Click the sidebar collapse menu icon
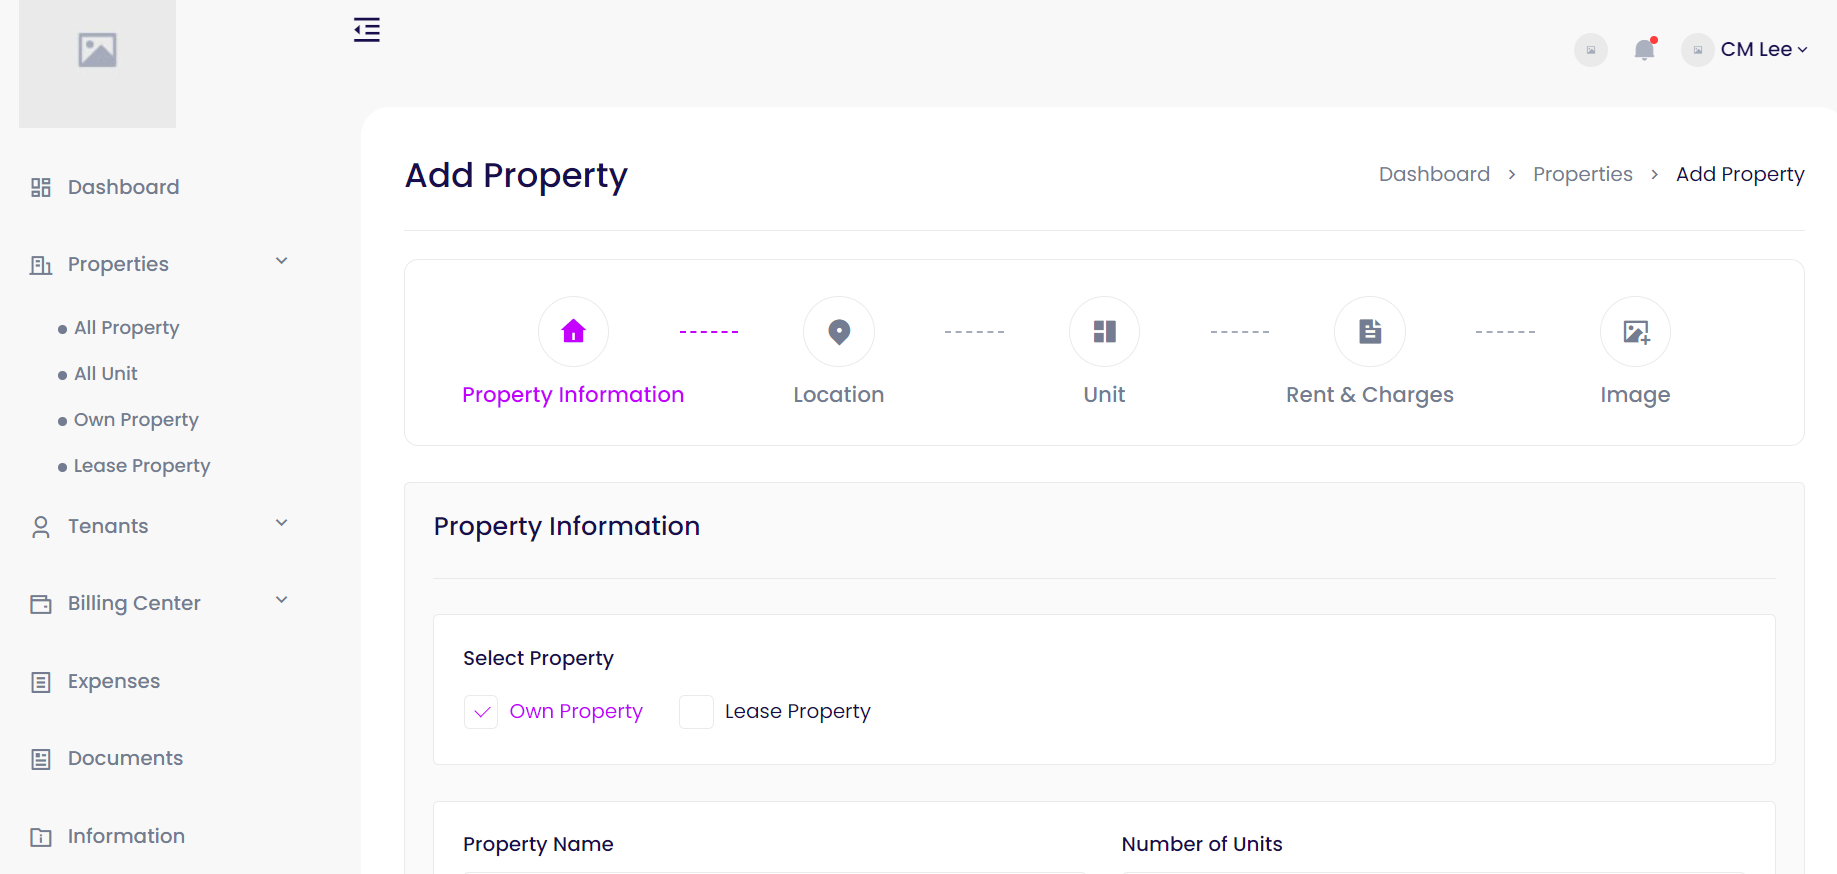The width and height of the screenshot is (1837, 874). coord(367,30)
